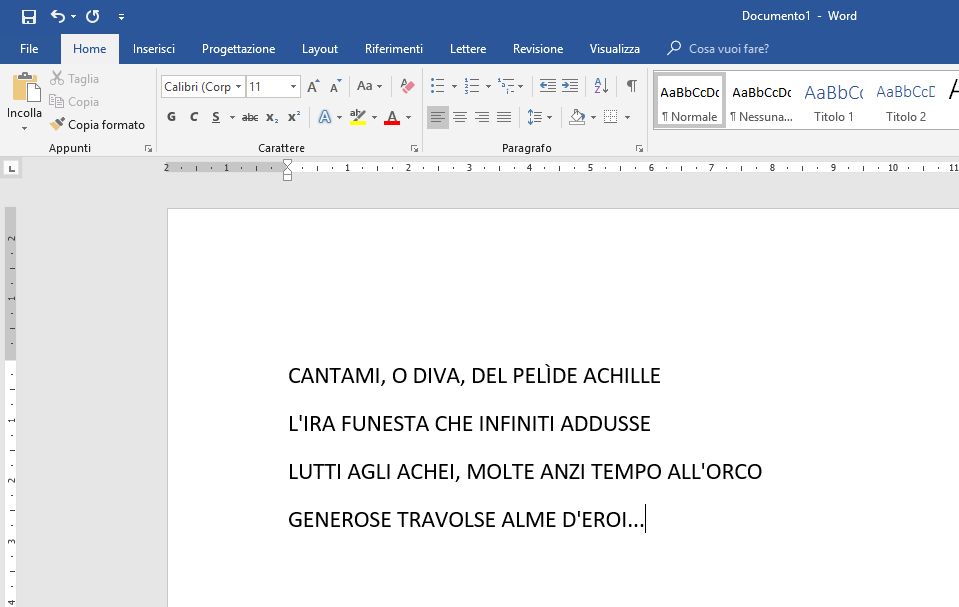Viewport: 959px width, 607px height.
Task: Apply the Titolo 1 style
Action: [834, 102]
